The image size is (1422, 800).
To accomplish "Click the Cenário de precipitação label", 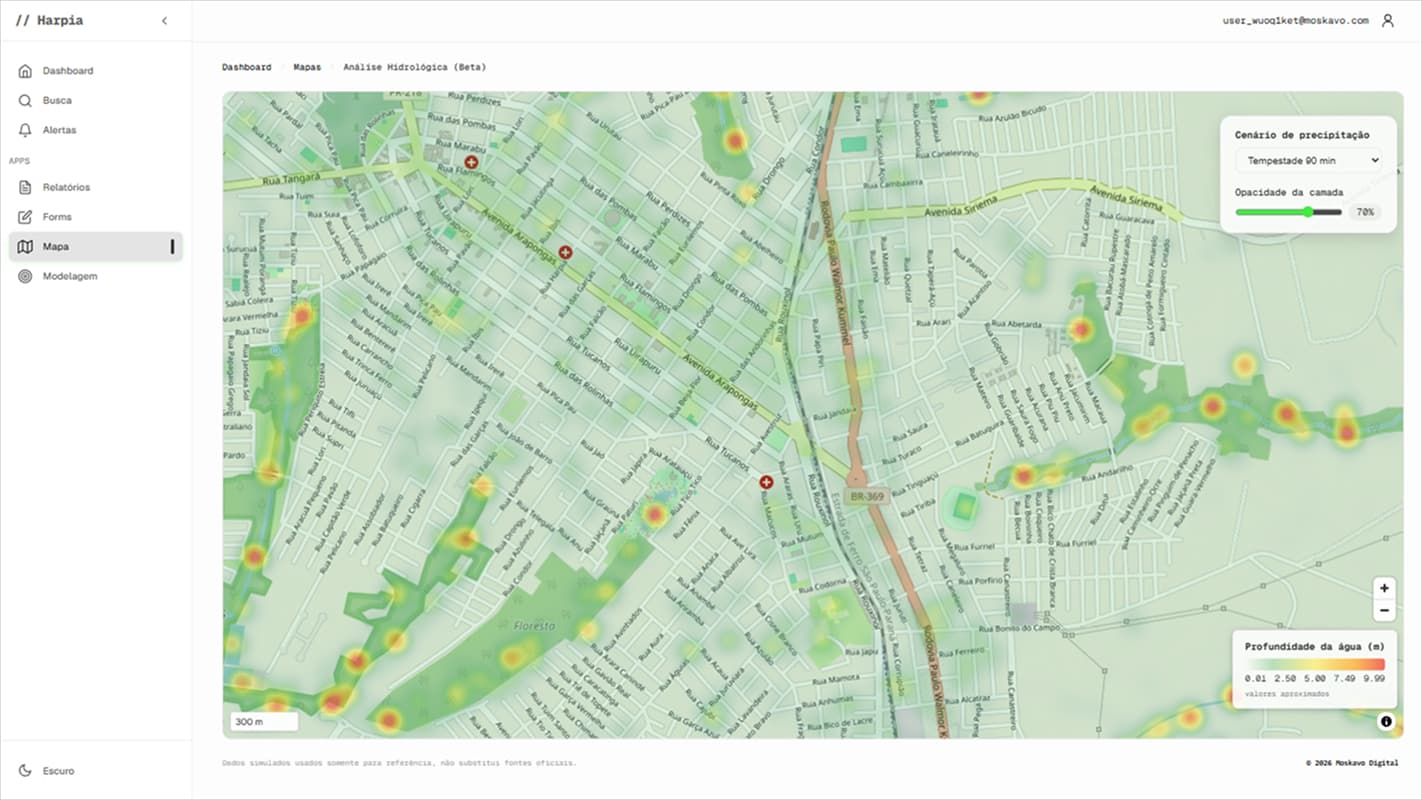I will point(1302,135).
